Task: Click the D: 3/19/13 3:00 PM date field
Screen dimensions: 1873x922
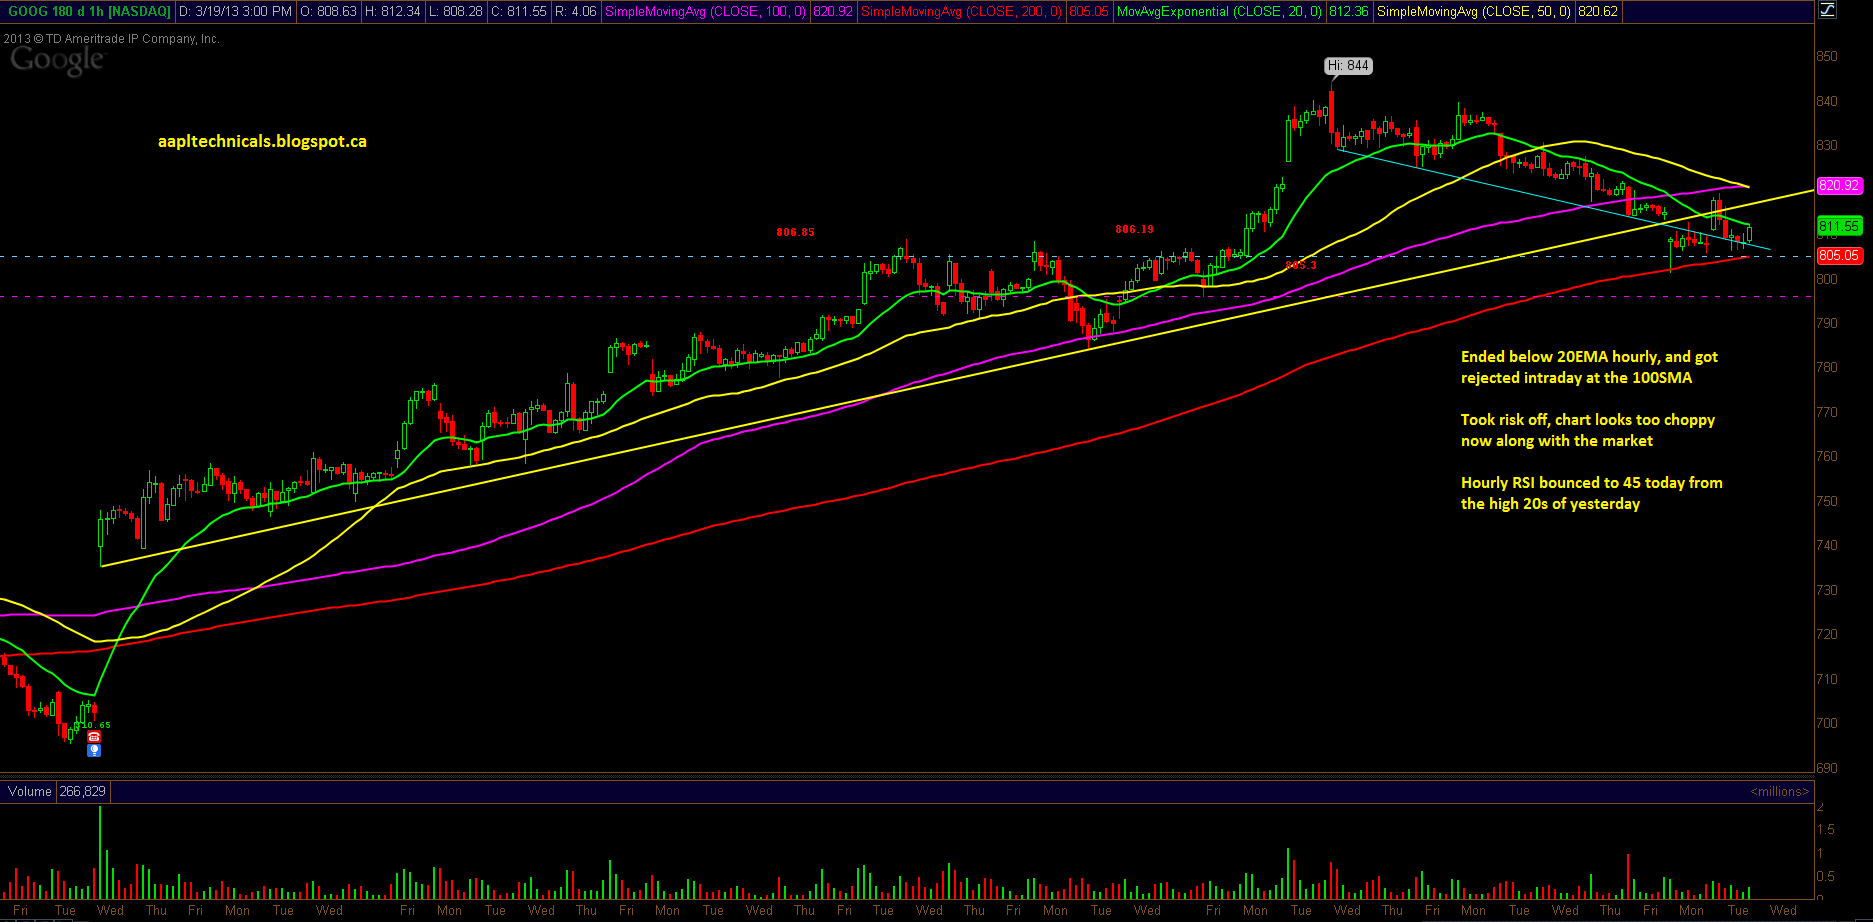Action: [x=236, y=12]
